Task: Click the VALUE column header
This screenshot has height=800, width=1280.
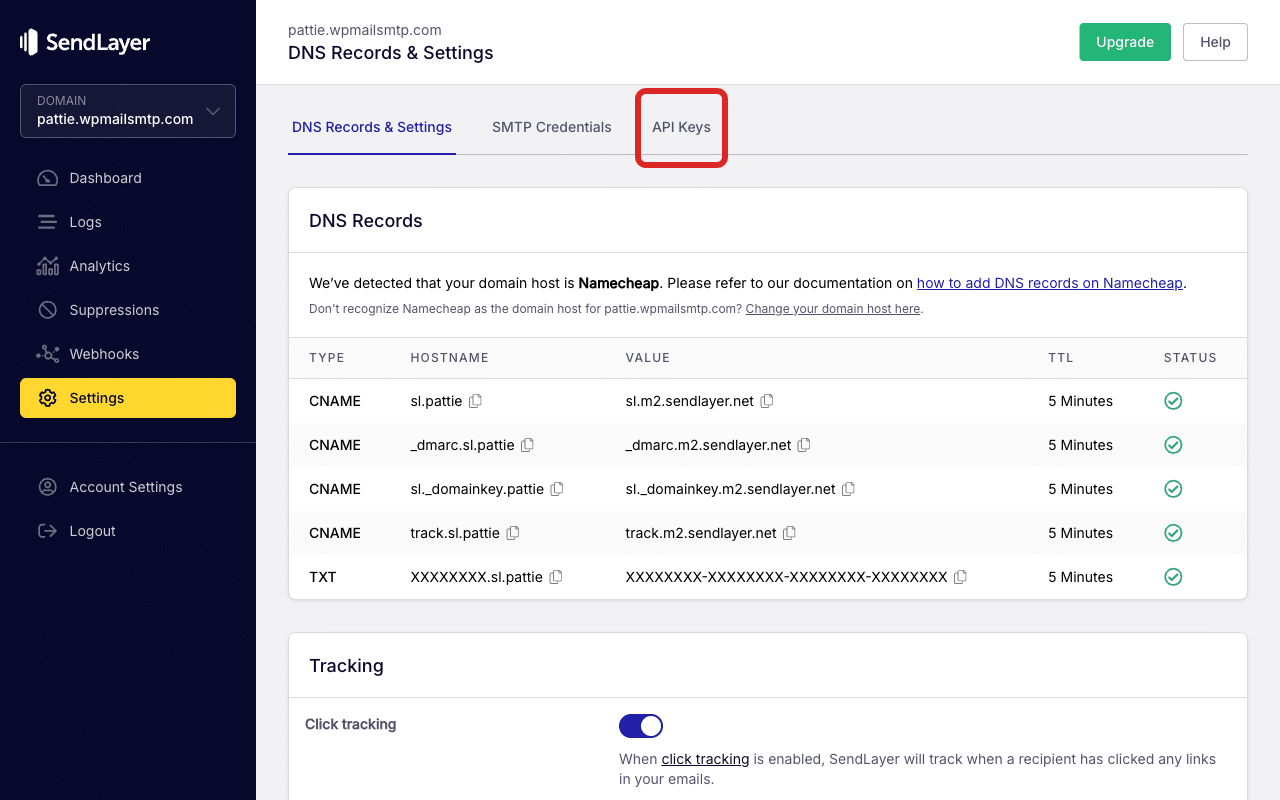Action: (648, 358)
